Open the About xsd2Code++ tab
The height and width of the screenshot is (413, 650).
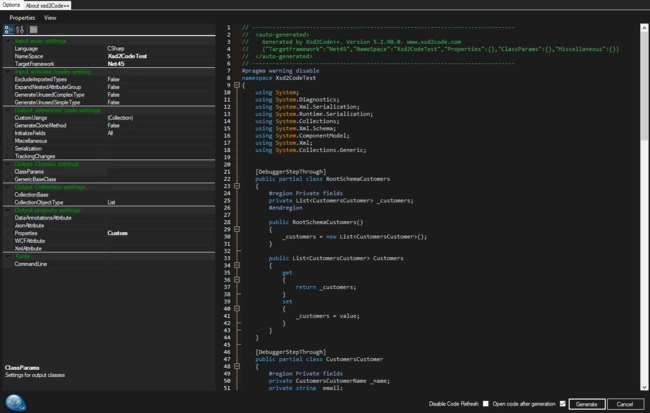pyautogui.click(x=47, y=5)
